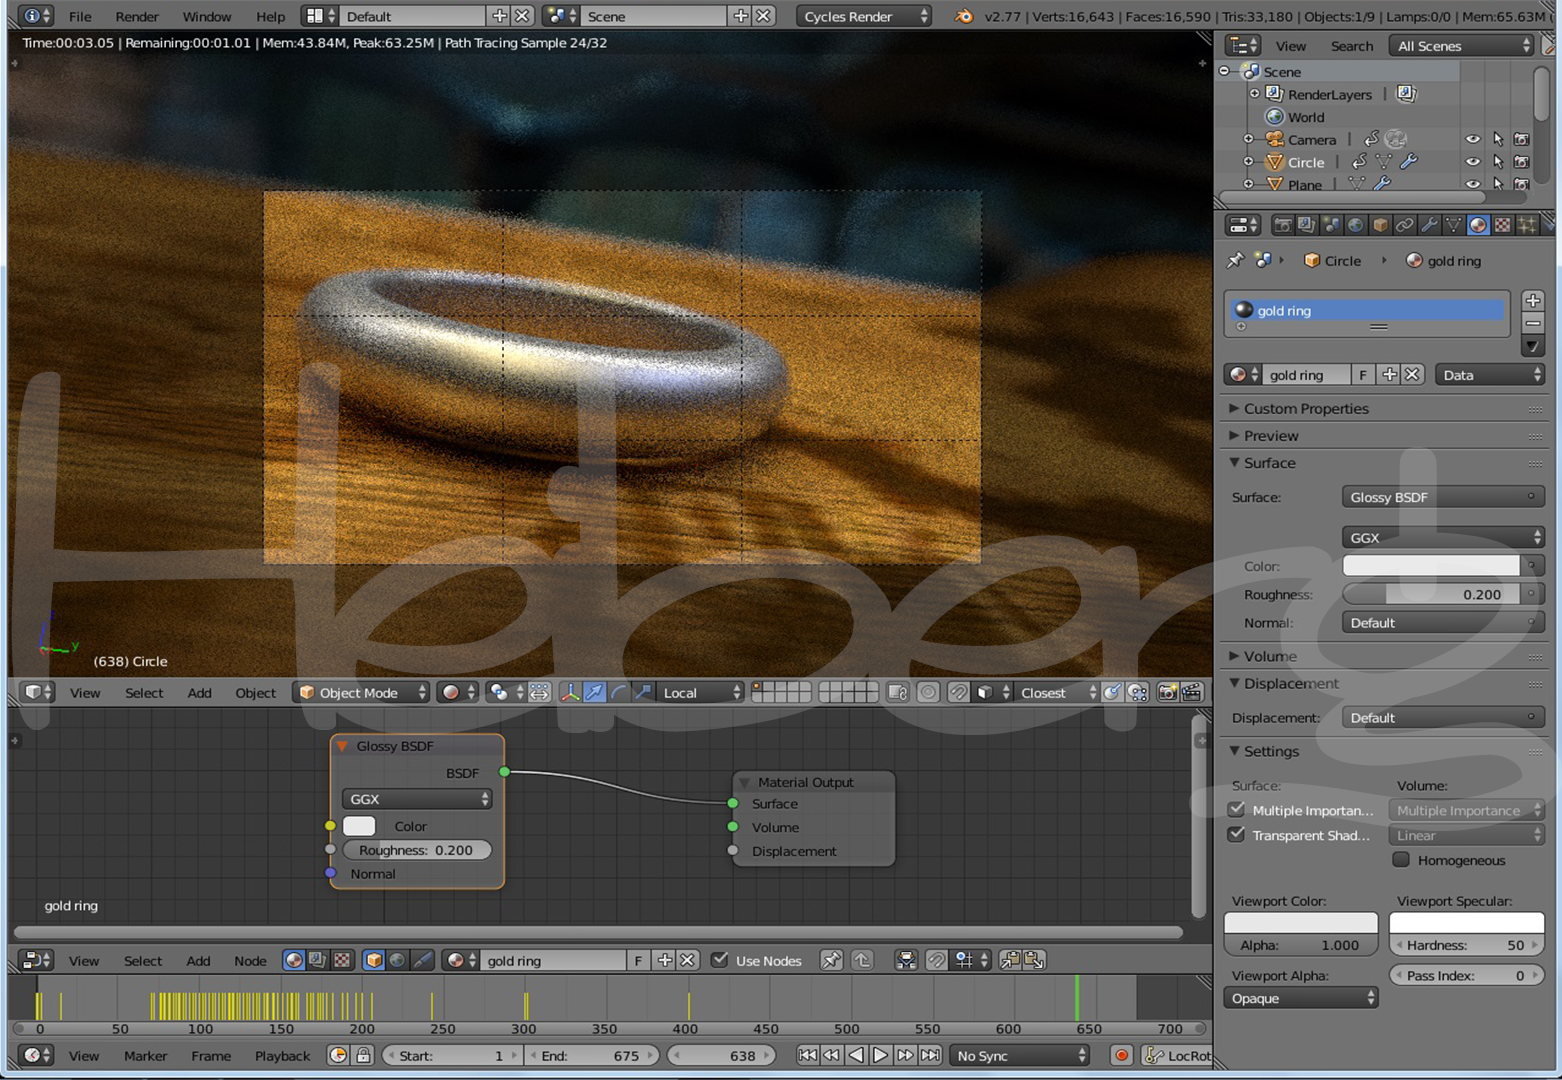Toggle Multiple Importance surface checkbox

[x=1237, y=809]
